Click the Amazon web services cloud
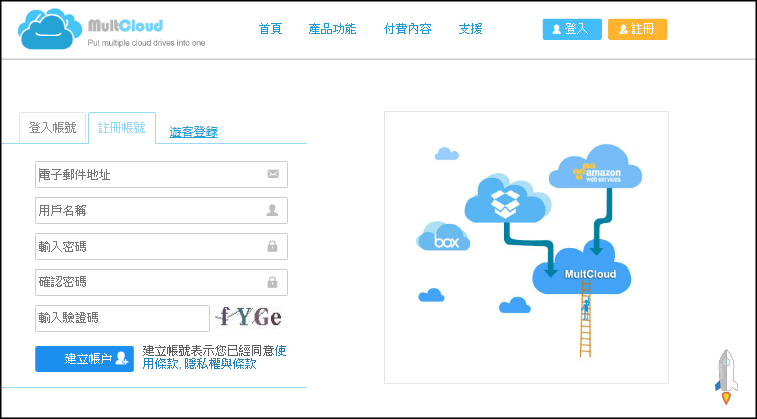This screenshot has width=757, height=419. point(595,167)
